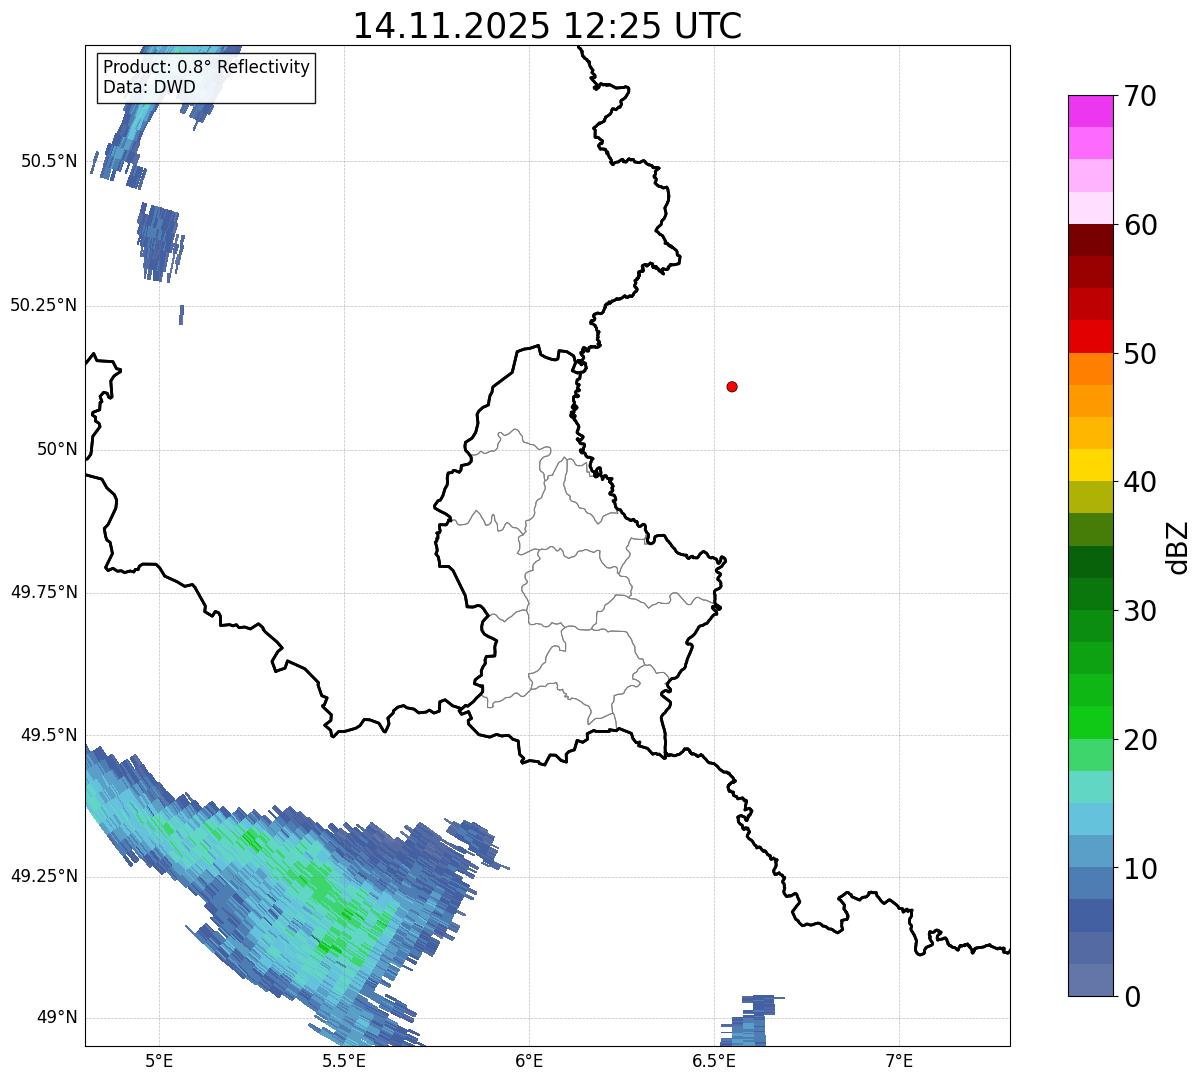The height and width of the screenshot is (1081, 1202).
Task: Click the 0 colorbar tick label
Action: 1133,997
